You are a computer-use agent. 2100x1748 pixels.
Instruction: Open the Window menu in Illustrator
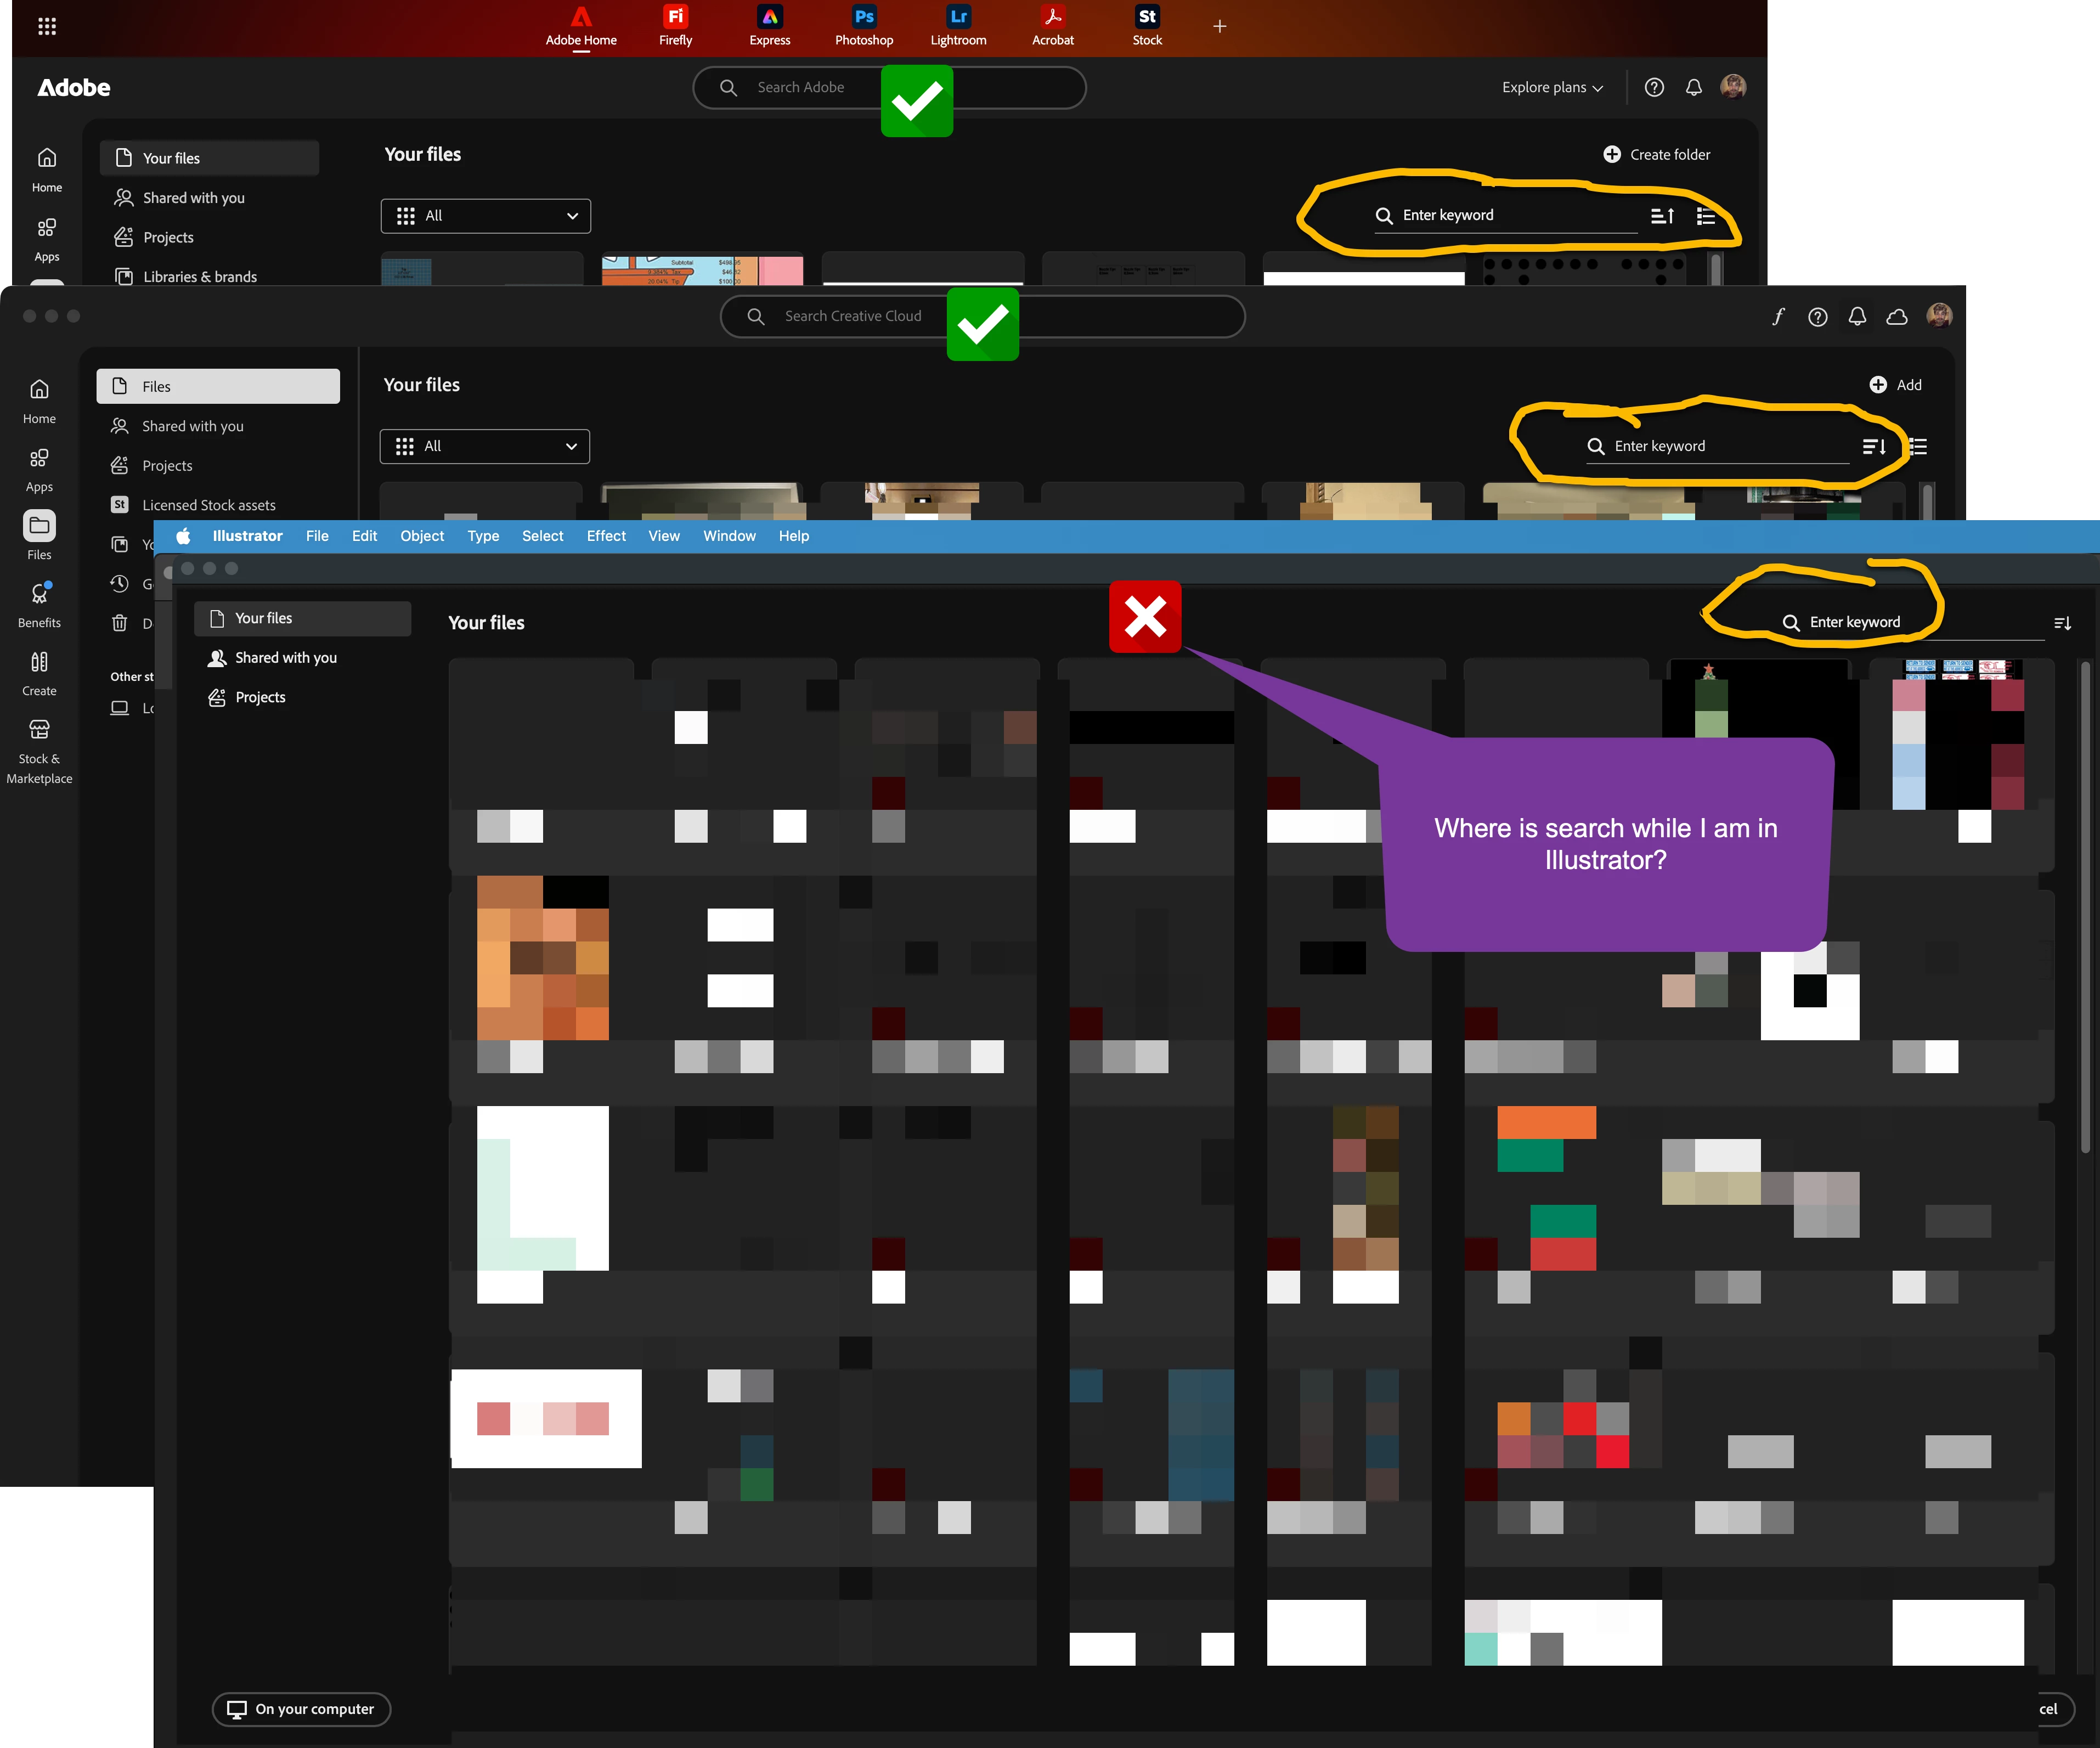pos(729,536)
